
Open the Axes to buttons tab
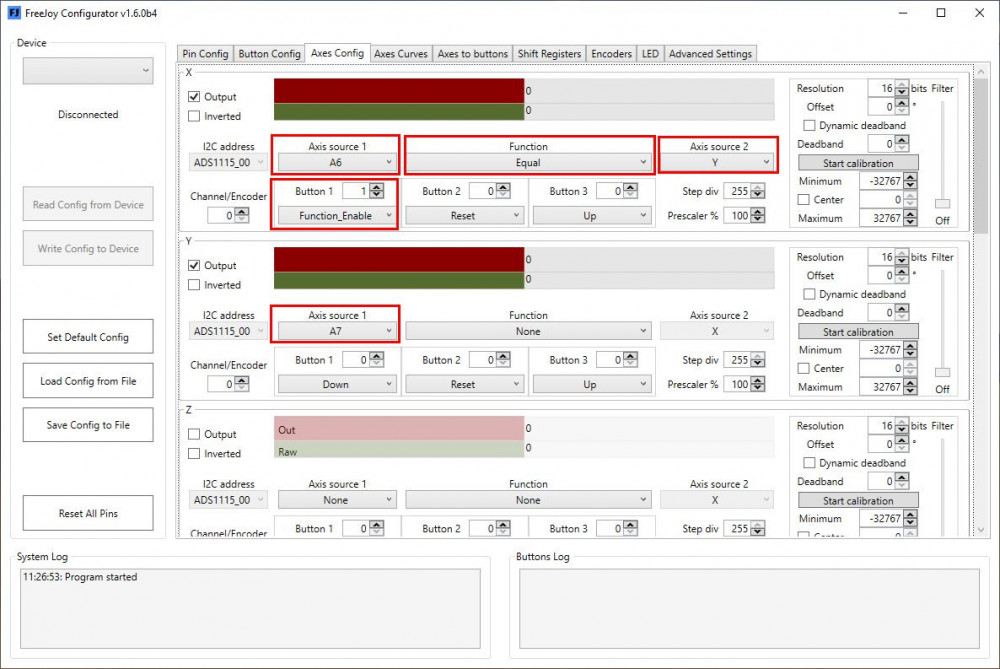473,54
